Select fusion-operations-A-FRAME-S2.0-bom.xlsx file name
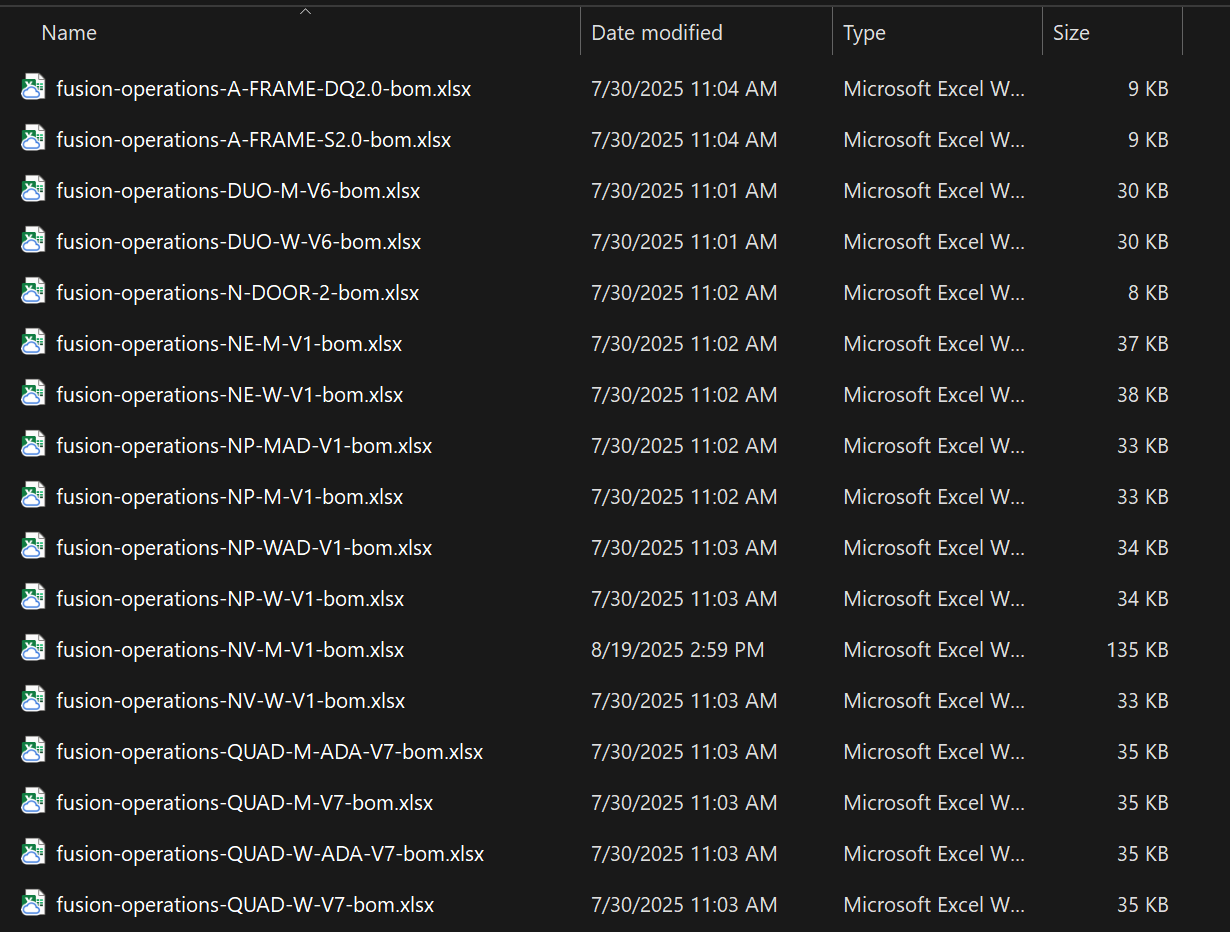This screenshot has height=932, width=1230. pos(254,139)
